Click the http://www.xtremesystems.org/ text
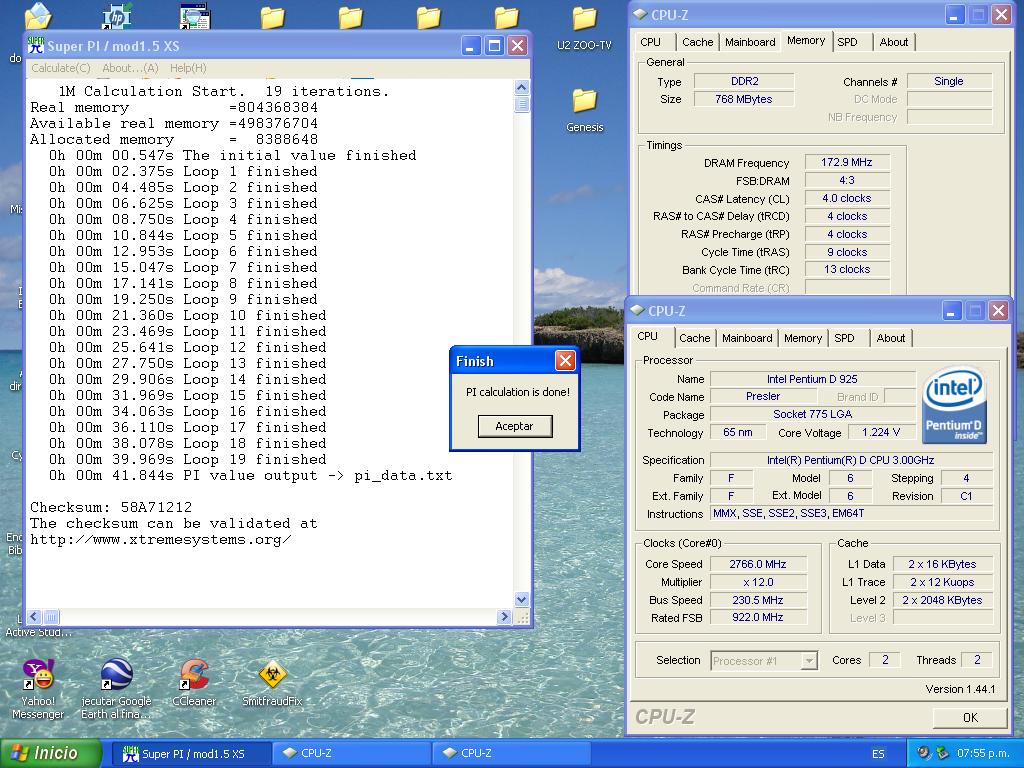The height and width of the screenshot is (768, 1024). coord(161,539)
